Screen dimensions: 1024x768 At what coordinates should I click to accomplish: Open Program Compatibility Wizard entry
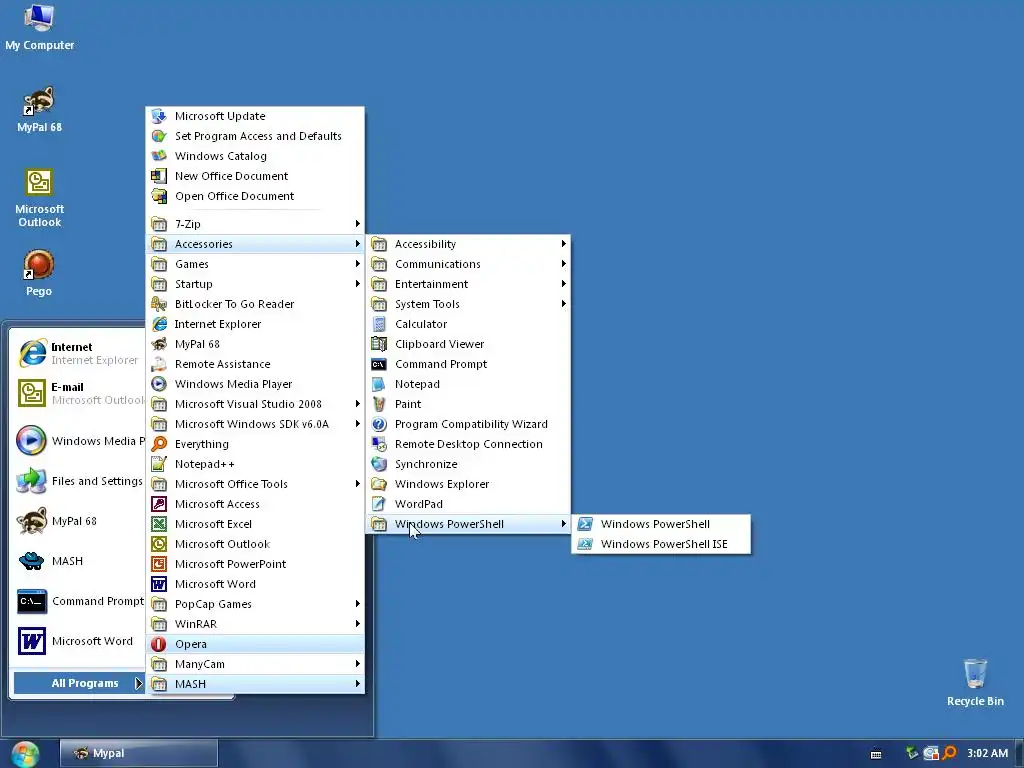[468, 424]
